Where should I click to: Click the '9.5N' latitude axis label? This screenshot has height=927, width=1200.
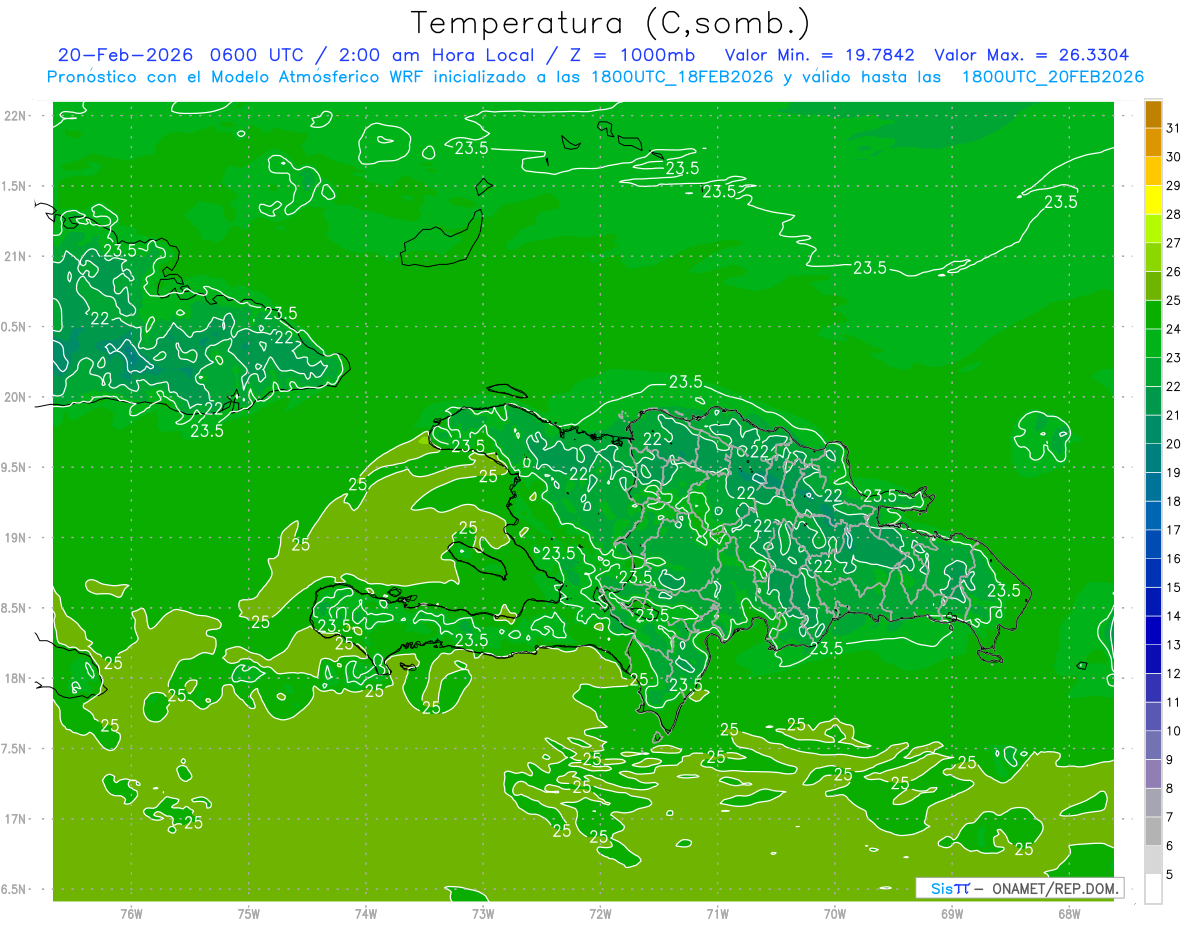[16, 467]
